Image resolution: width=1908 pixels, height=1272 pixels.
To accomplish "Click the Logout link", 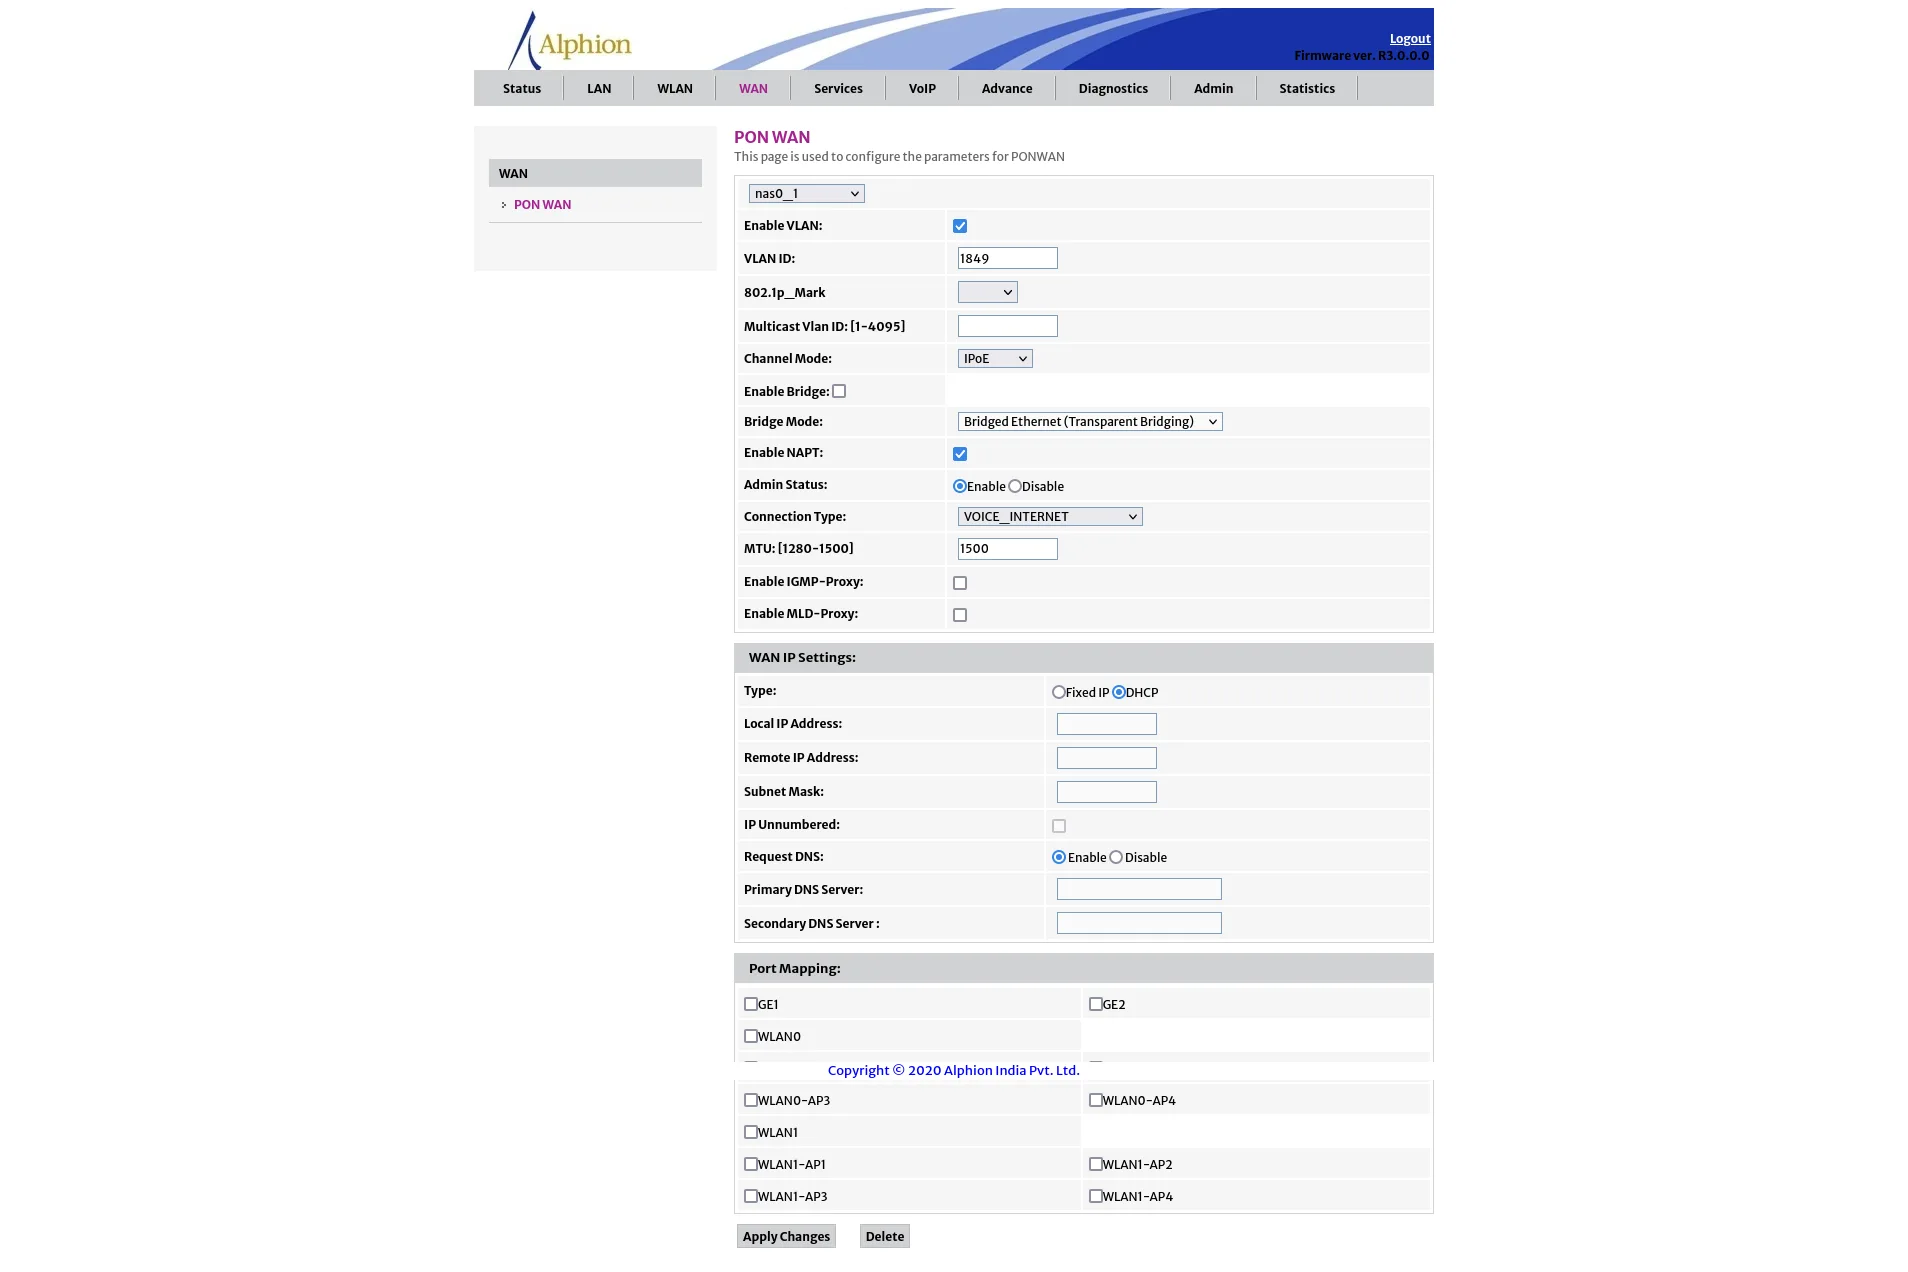I will 1410,39.
